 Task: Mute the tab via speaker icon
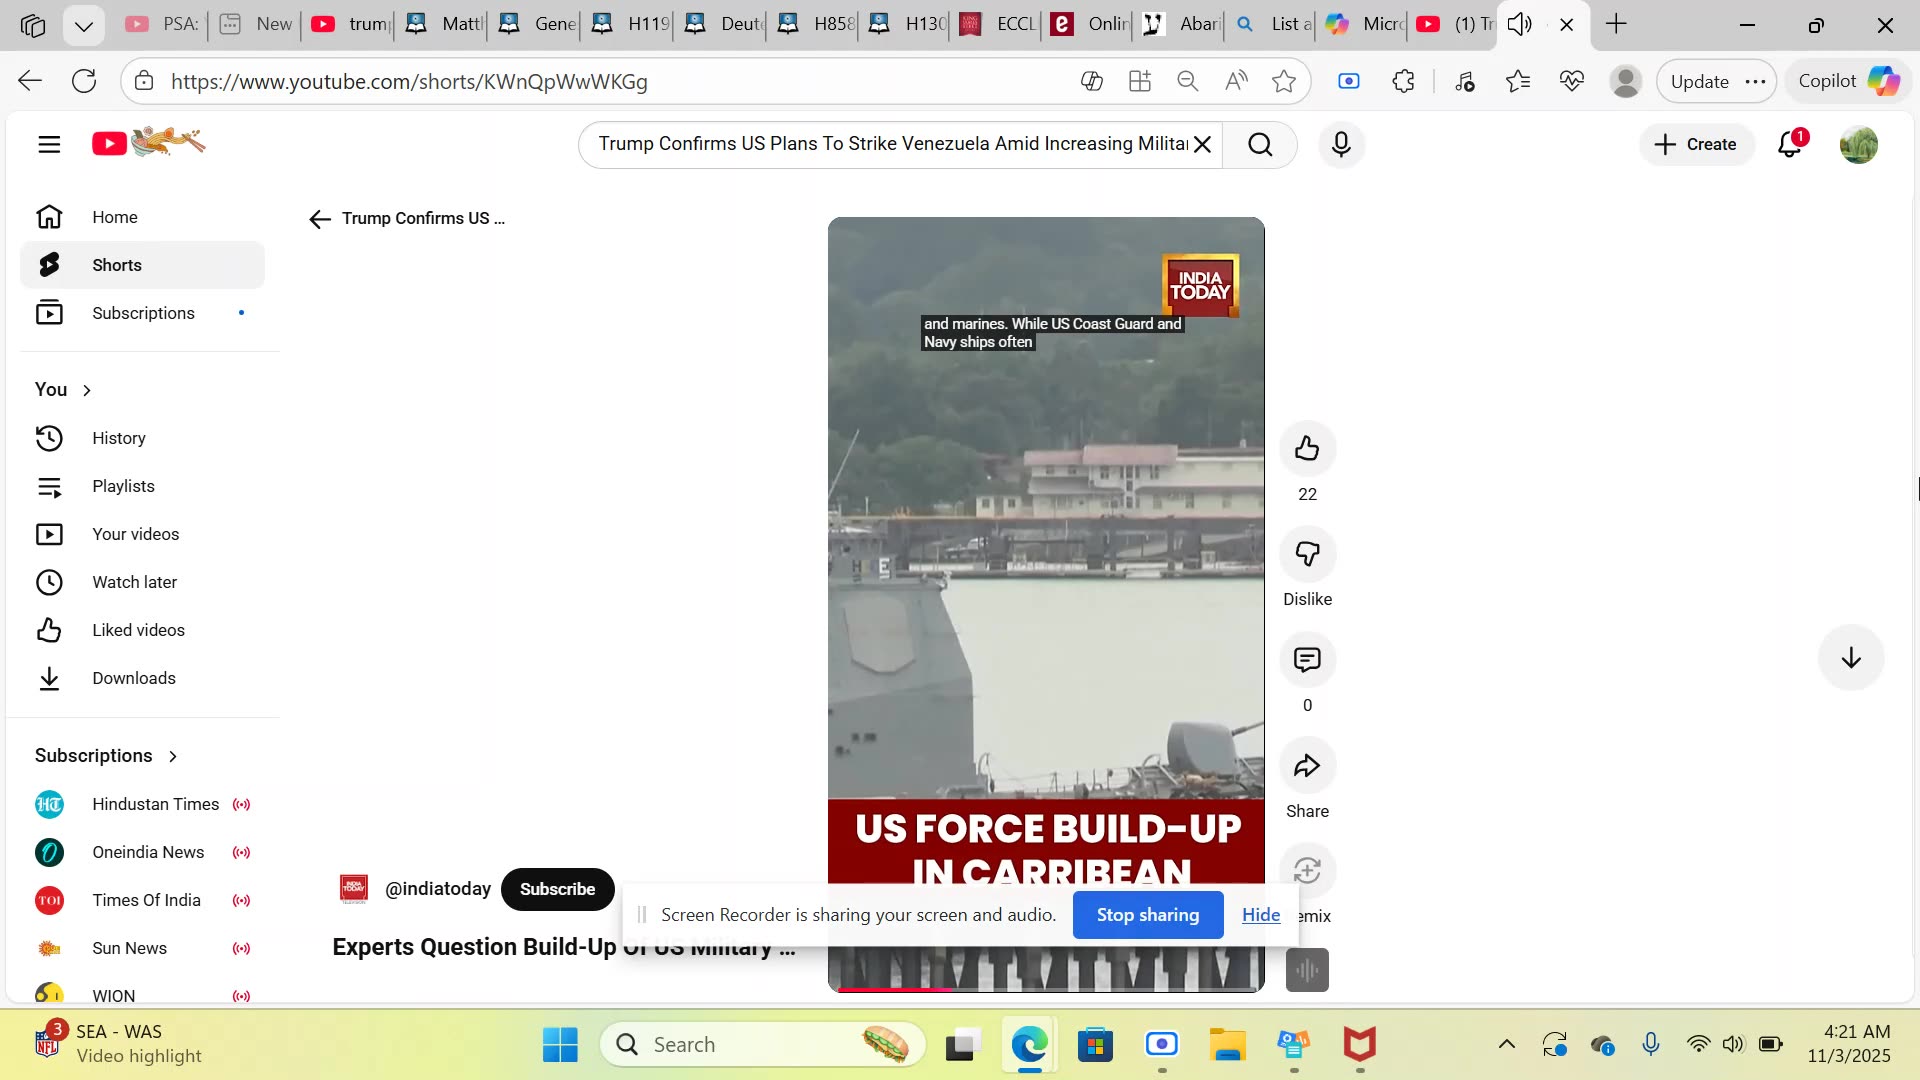[x=1519, y=24]
